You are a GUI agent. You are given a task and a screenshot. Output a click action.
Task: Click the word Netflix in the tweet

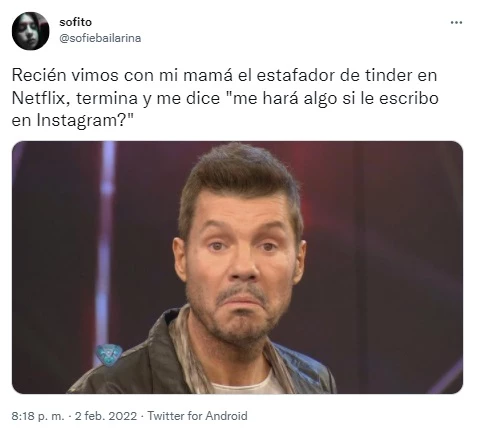[40, 98]
